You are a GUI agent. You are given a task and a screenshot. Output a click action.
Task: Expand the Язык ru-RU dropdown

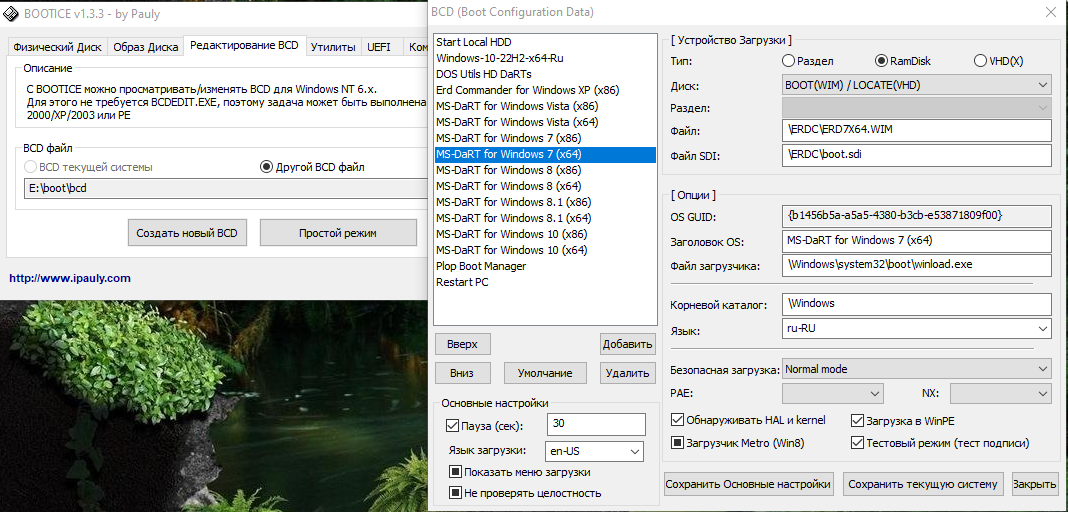coord(917,329)
